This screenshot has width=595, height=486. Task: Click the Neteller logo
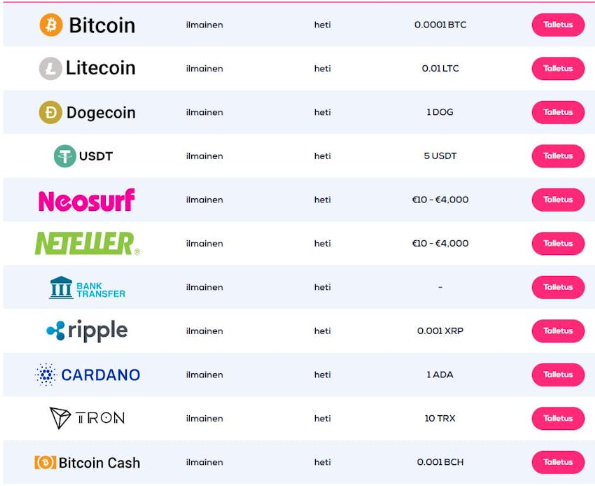point(87,244)
